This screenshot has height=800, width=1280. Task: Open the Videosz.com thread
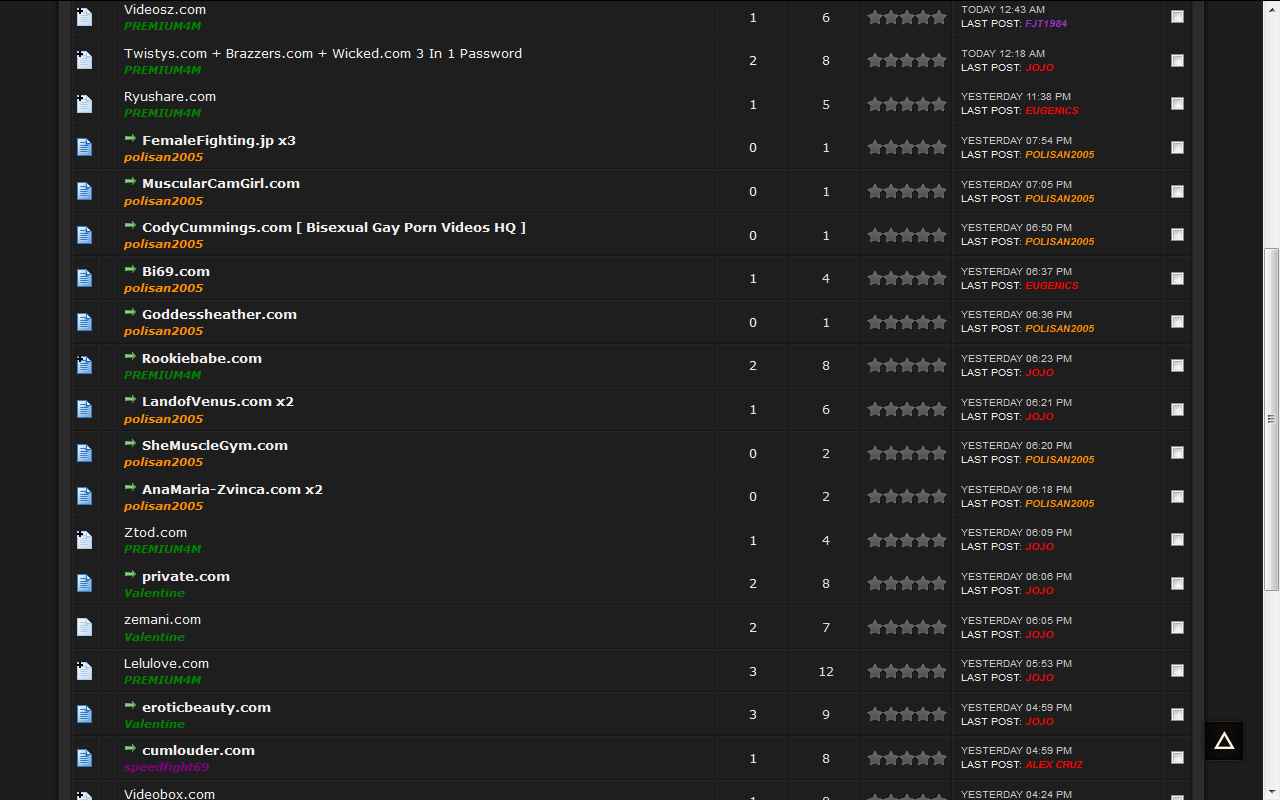[165, 9]
